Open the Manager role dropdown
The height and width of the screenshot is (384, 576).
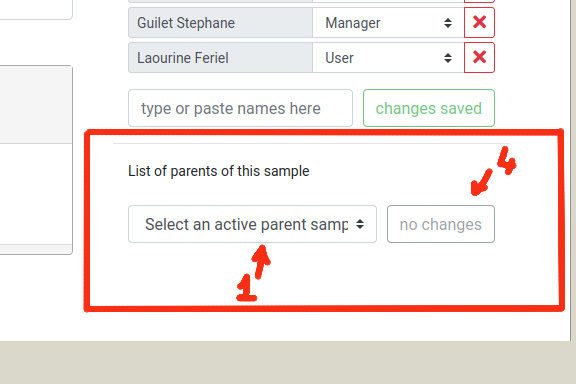(388, 23)
